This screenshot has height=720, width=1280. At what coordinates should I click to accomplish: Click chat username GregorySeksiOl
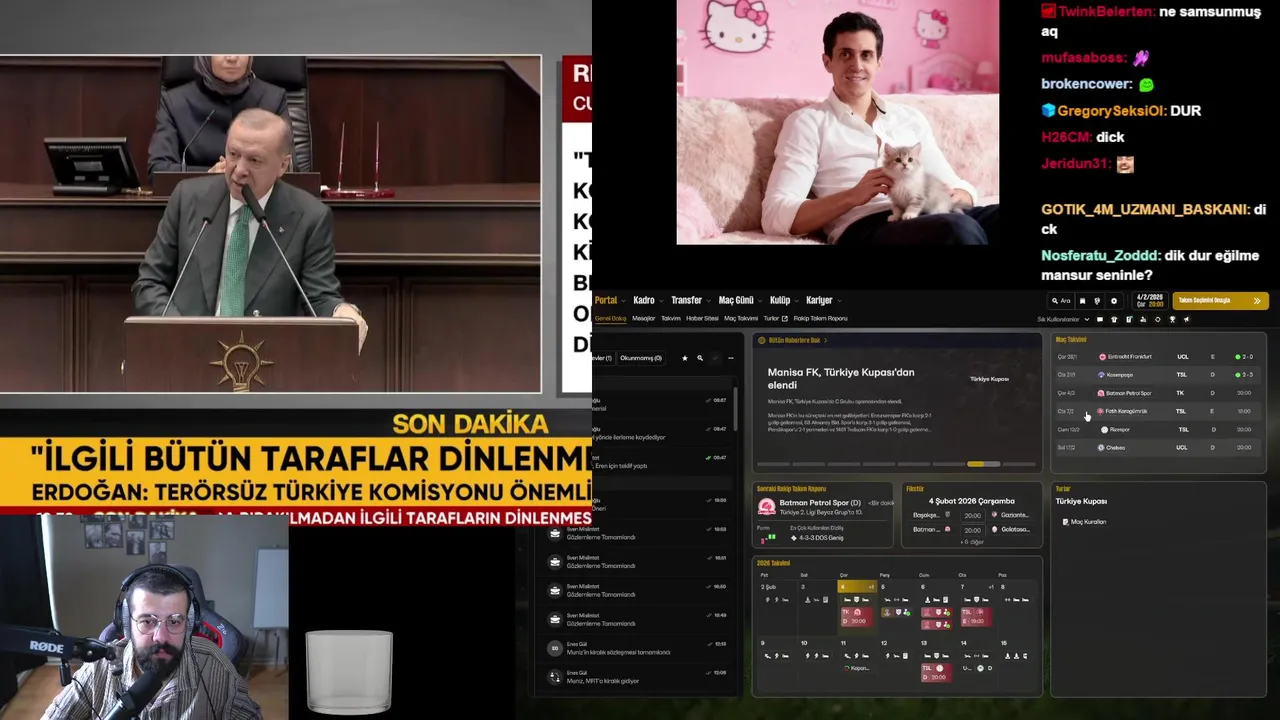tap(1112, 111)
